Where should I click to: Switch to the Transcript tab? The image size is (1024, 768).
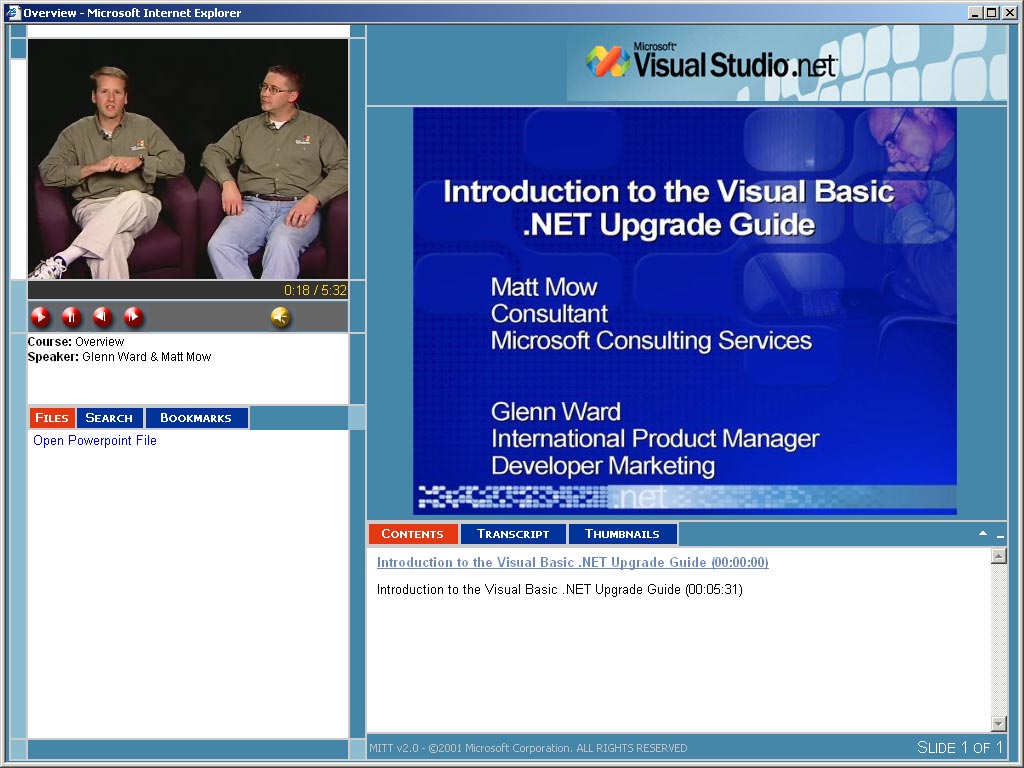[513, 534]
